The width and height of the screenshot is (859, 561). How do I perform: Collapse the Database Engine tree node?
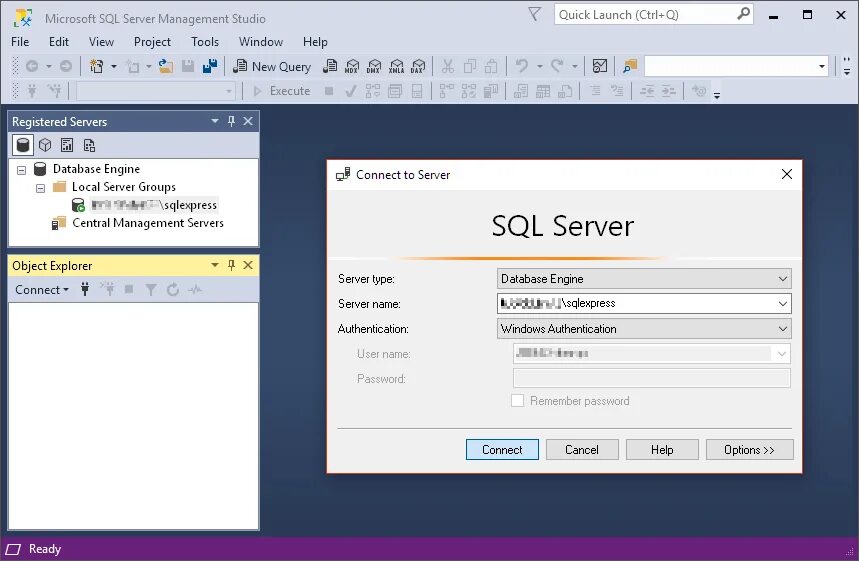pos(21,170)
